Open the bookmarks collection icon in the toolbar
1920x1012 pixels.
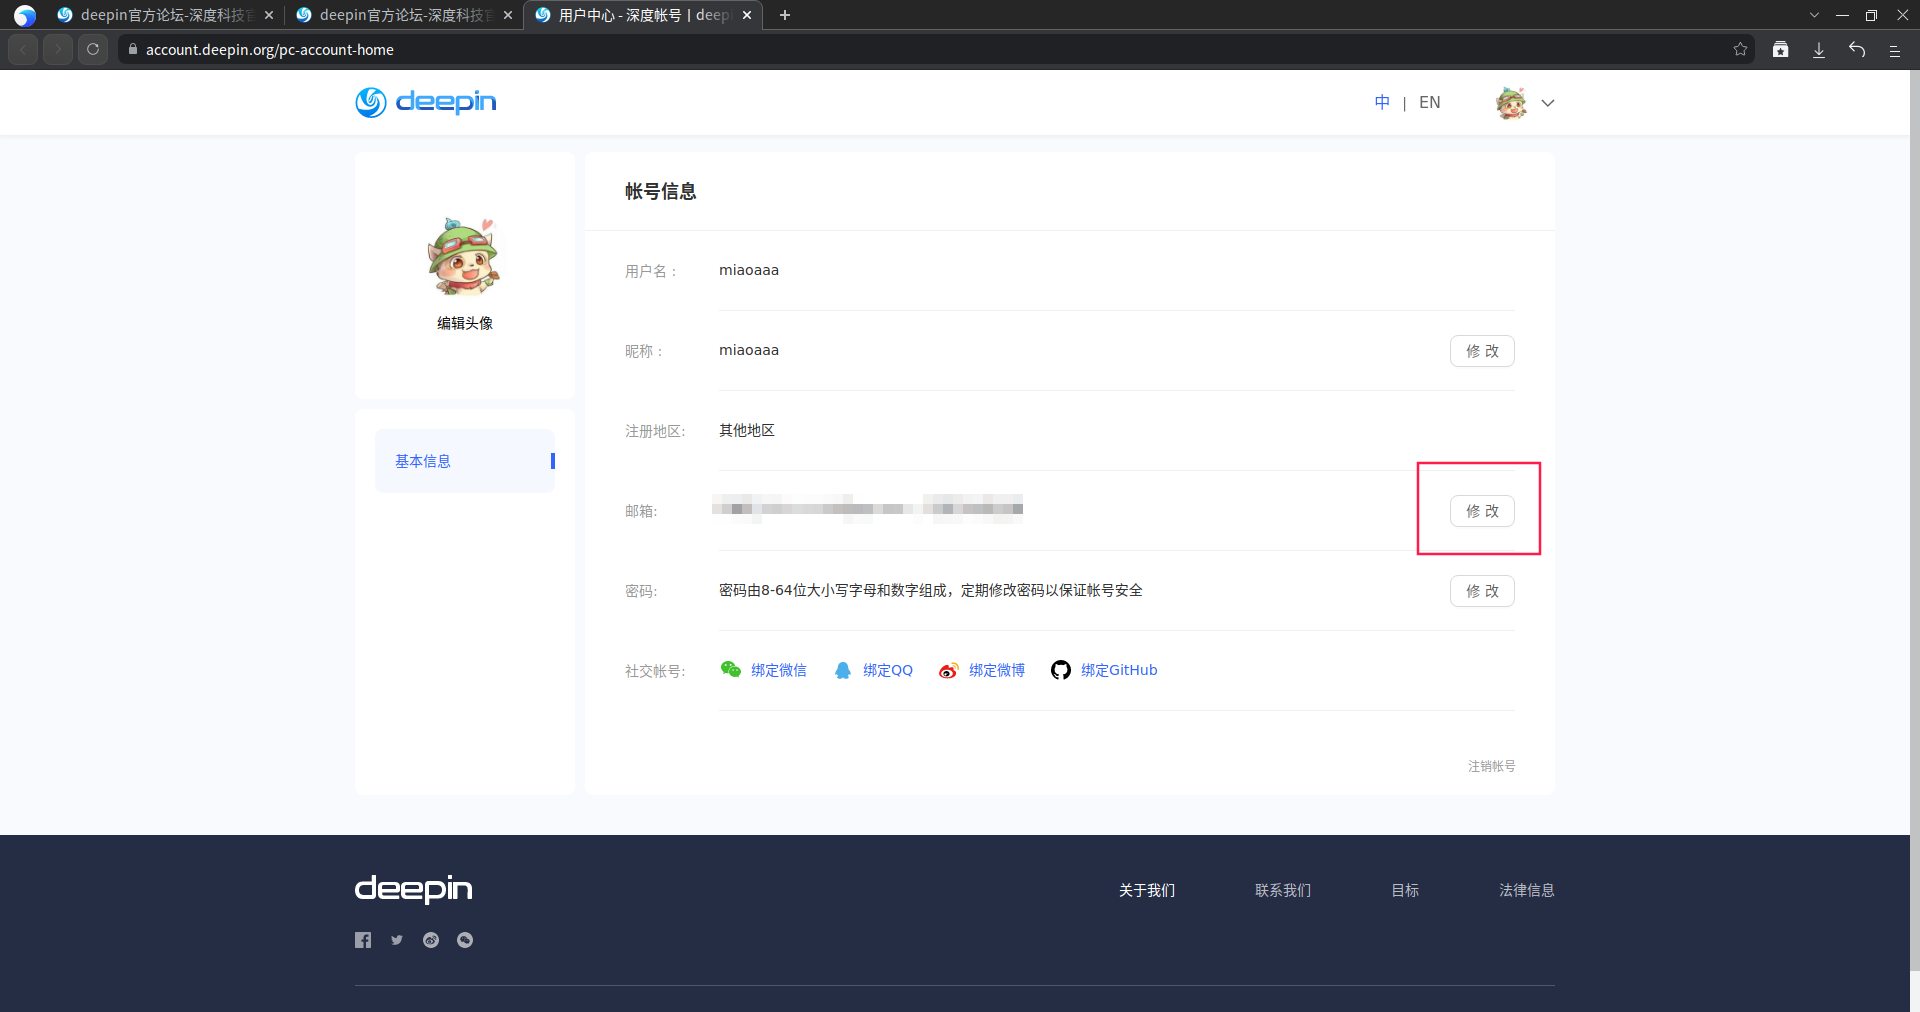tap(1780, 49)
